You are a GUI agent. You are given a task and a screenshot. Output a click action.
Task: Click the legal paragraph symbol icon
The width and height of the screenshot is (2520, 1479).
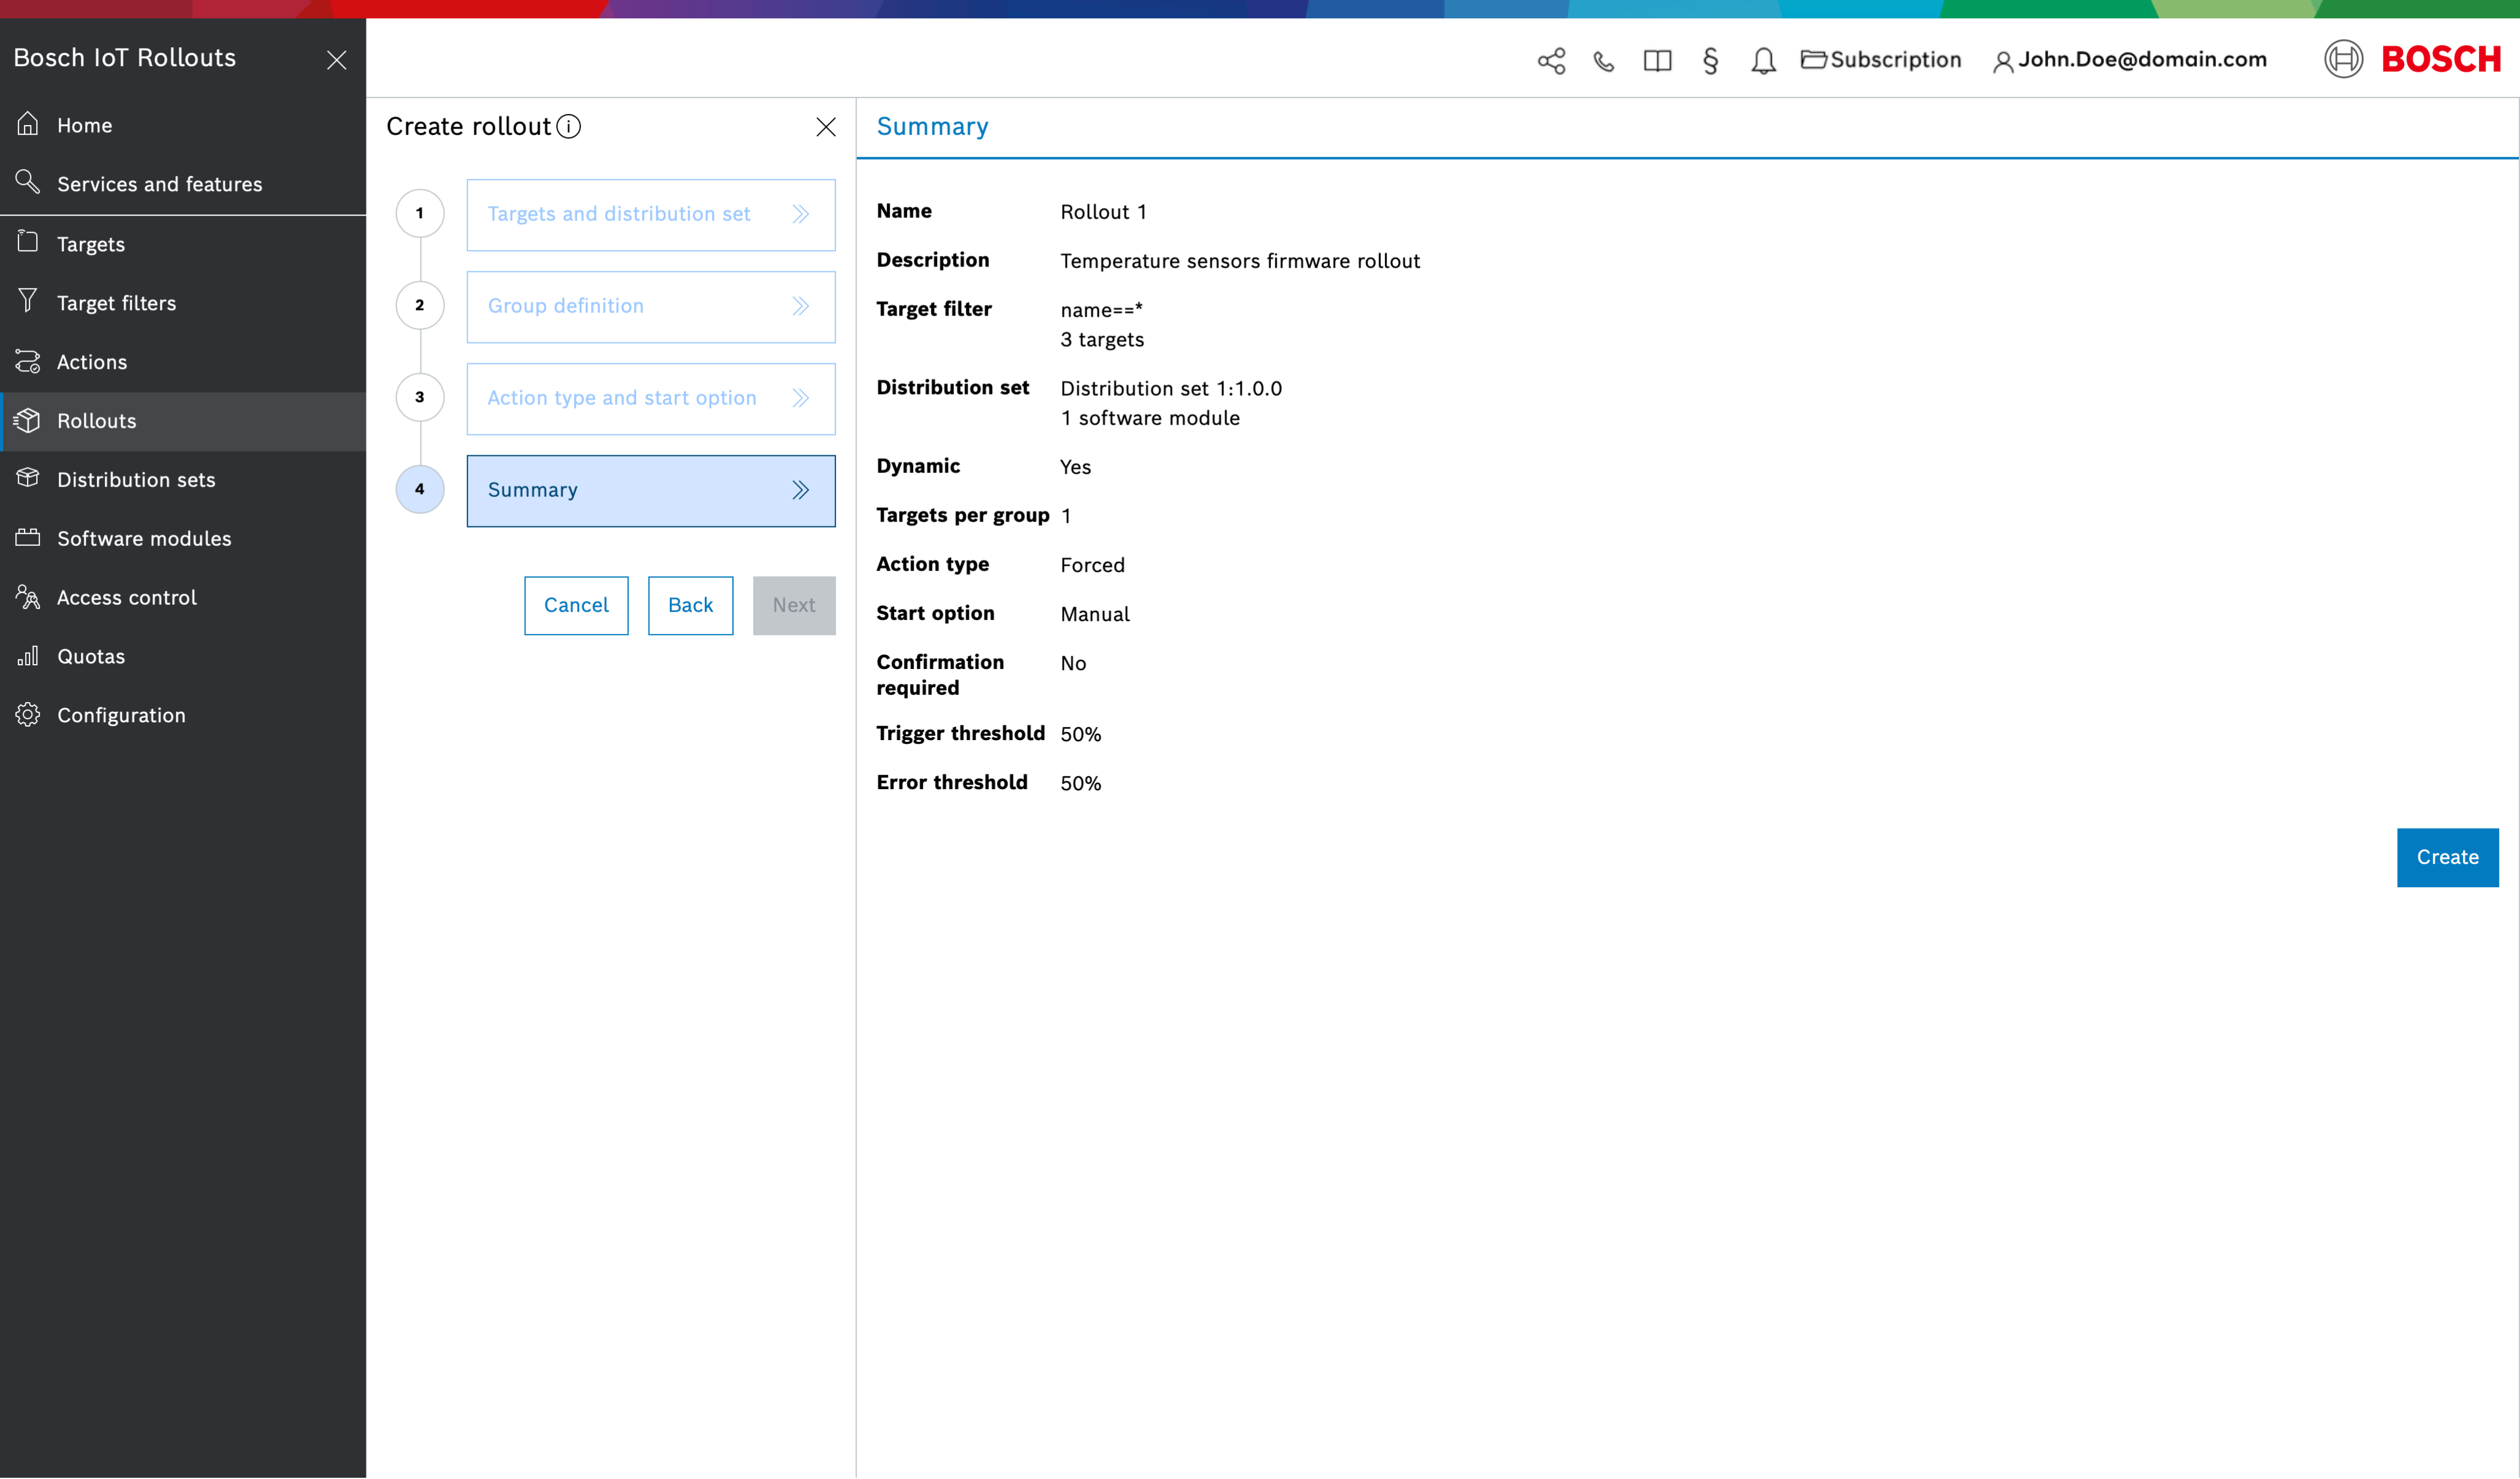(1710, 61)
